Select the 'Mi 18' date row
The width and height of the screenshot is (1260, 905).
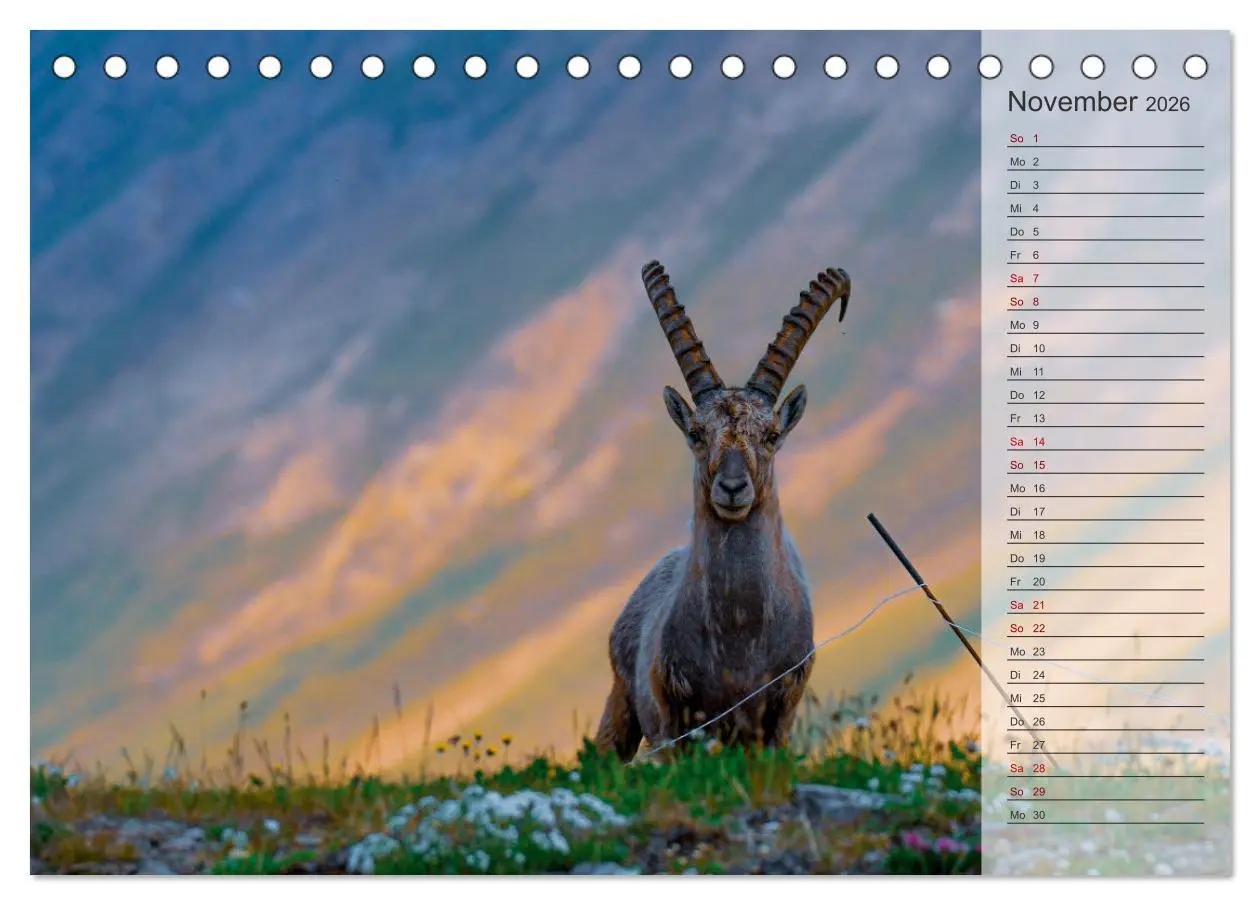tap(1105, 535)
